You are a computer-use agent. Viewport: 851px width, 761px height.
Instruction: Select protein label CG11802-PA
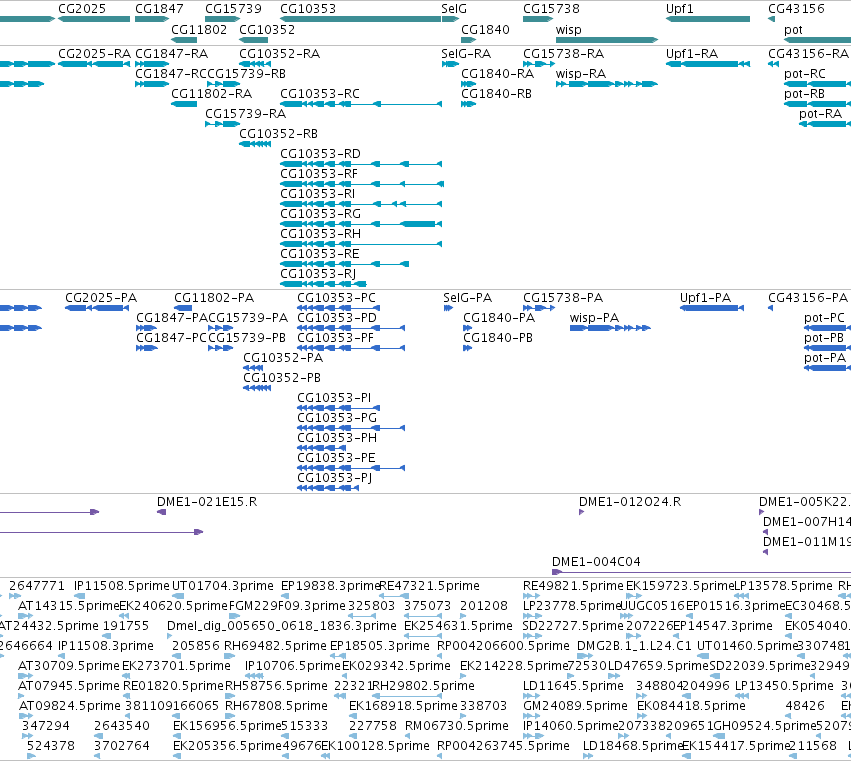214,298
